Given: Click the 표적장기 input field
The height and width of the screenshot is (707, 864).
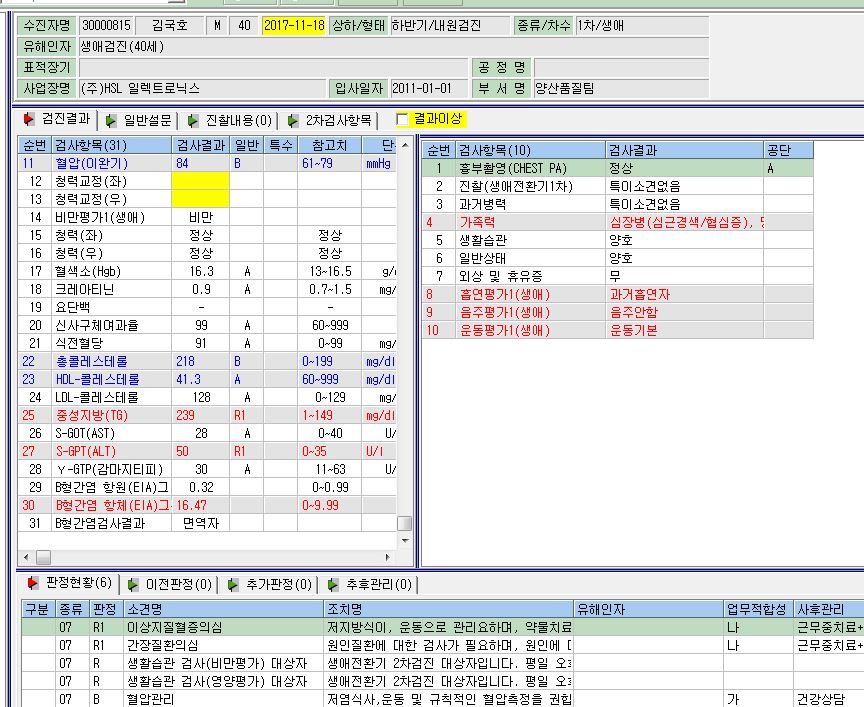Looking at the screenshot, I should 273,67.
